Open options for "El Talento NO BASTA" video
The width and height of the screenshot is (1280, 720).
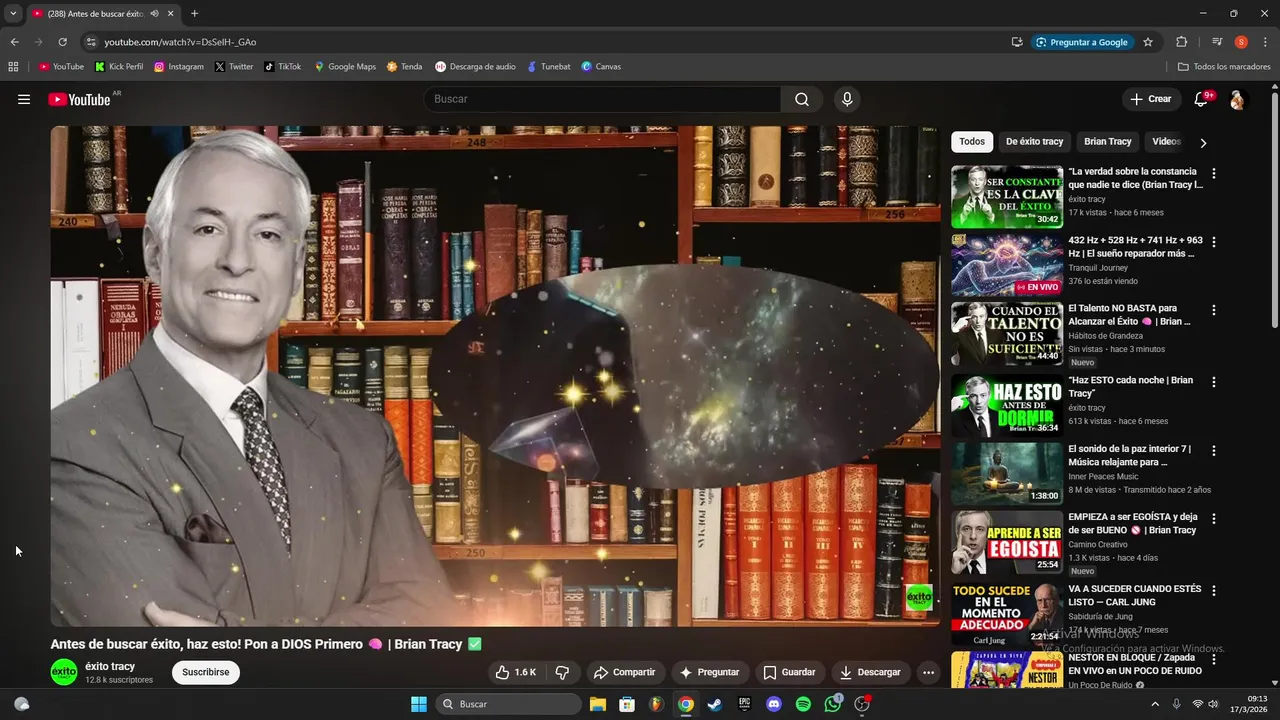point(1214,310)
